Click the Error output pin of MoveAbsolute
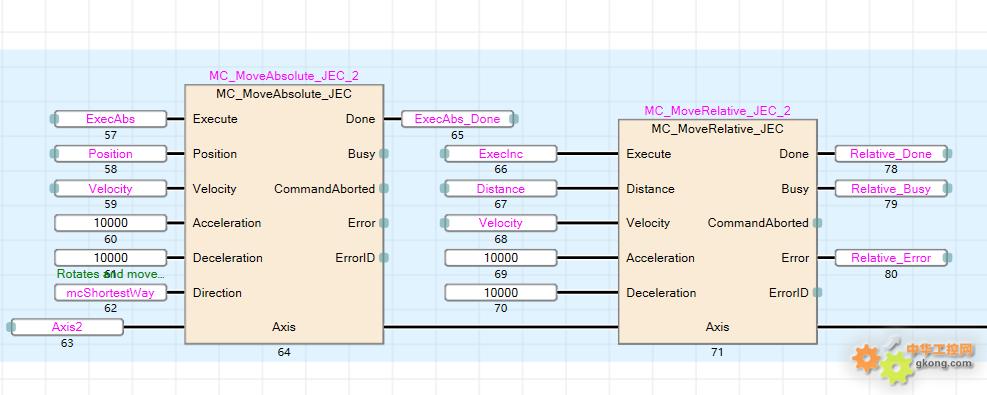987x395 pixels. pos(384,223)
